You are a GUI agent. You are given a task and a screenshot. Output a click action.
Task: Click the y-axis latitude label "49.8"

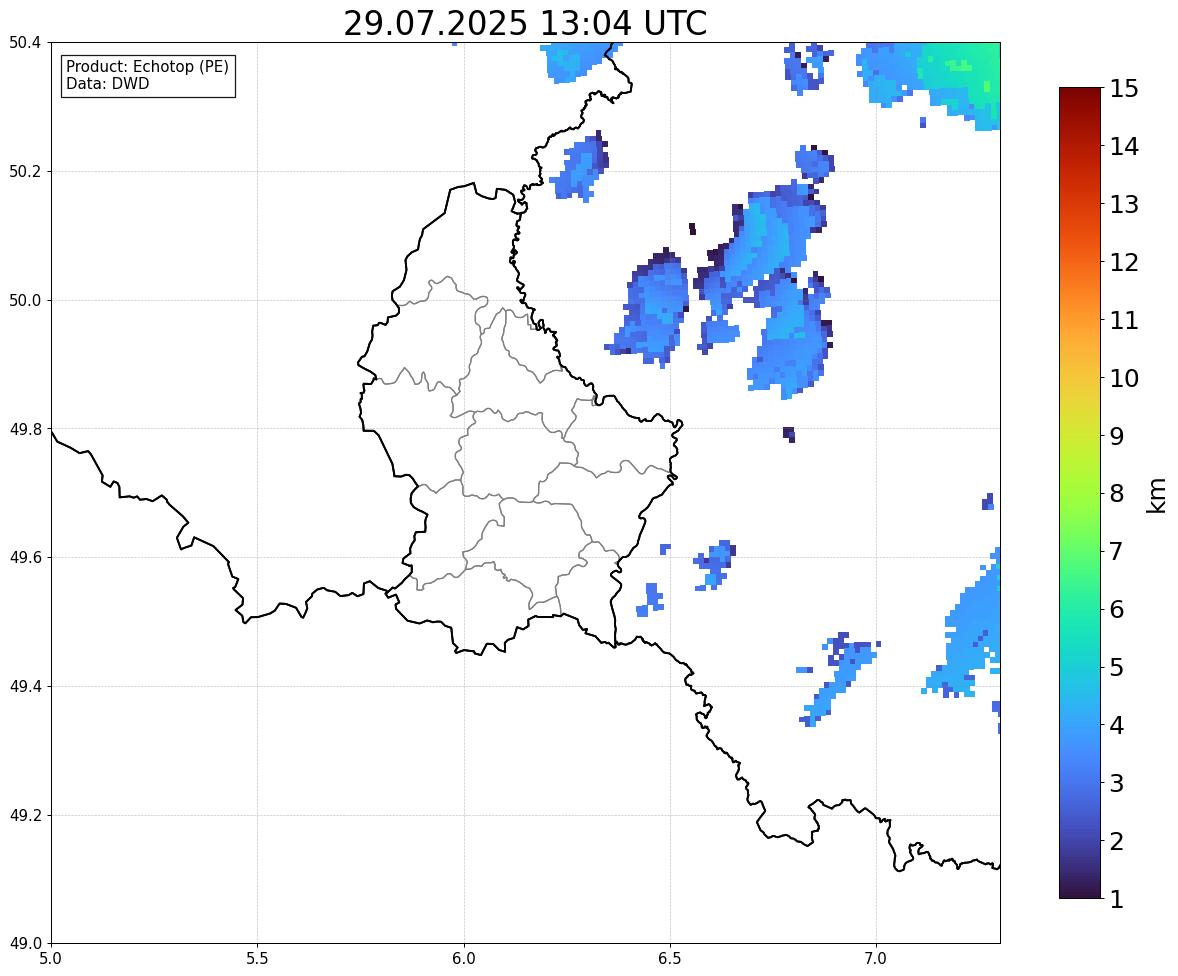pyautogui.click(x=25, y=429)
